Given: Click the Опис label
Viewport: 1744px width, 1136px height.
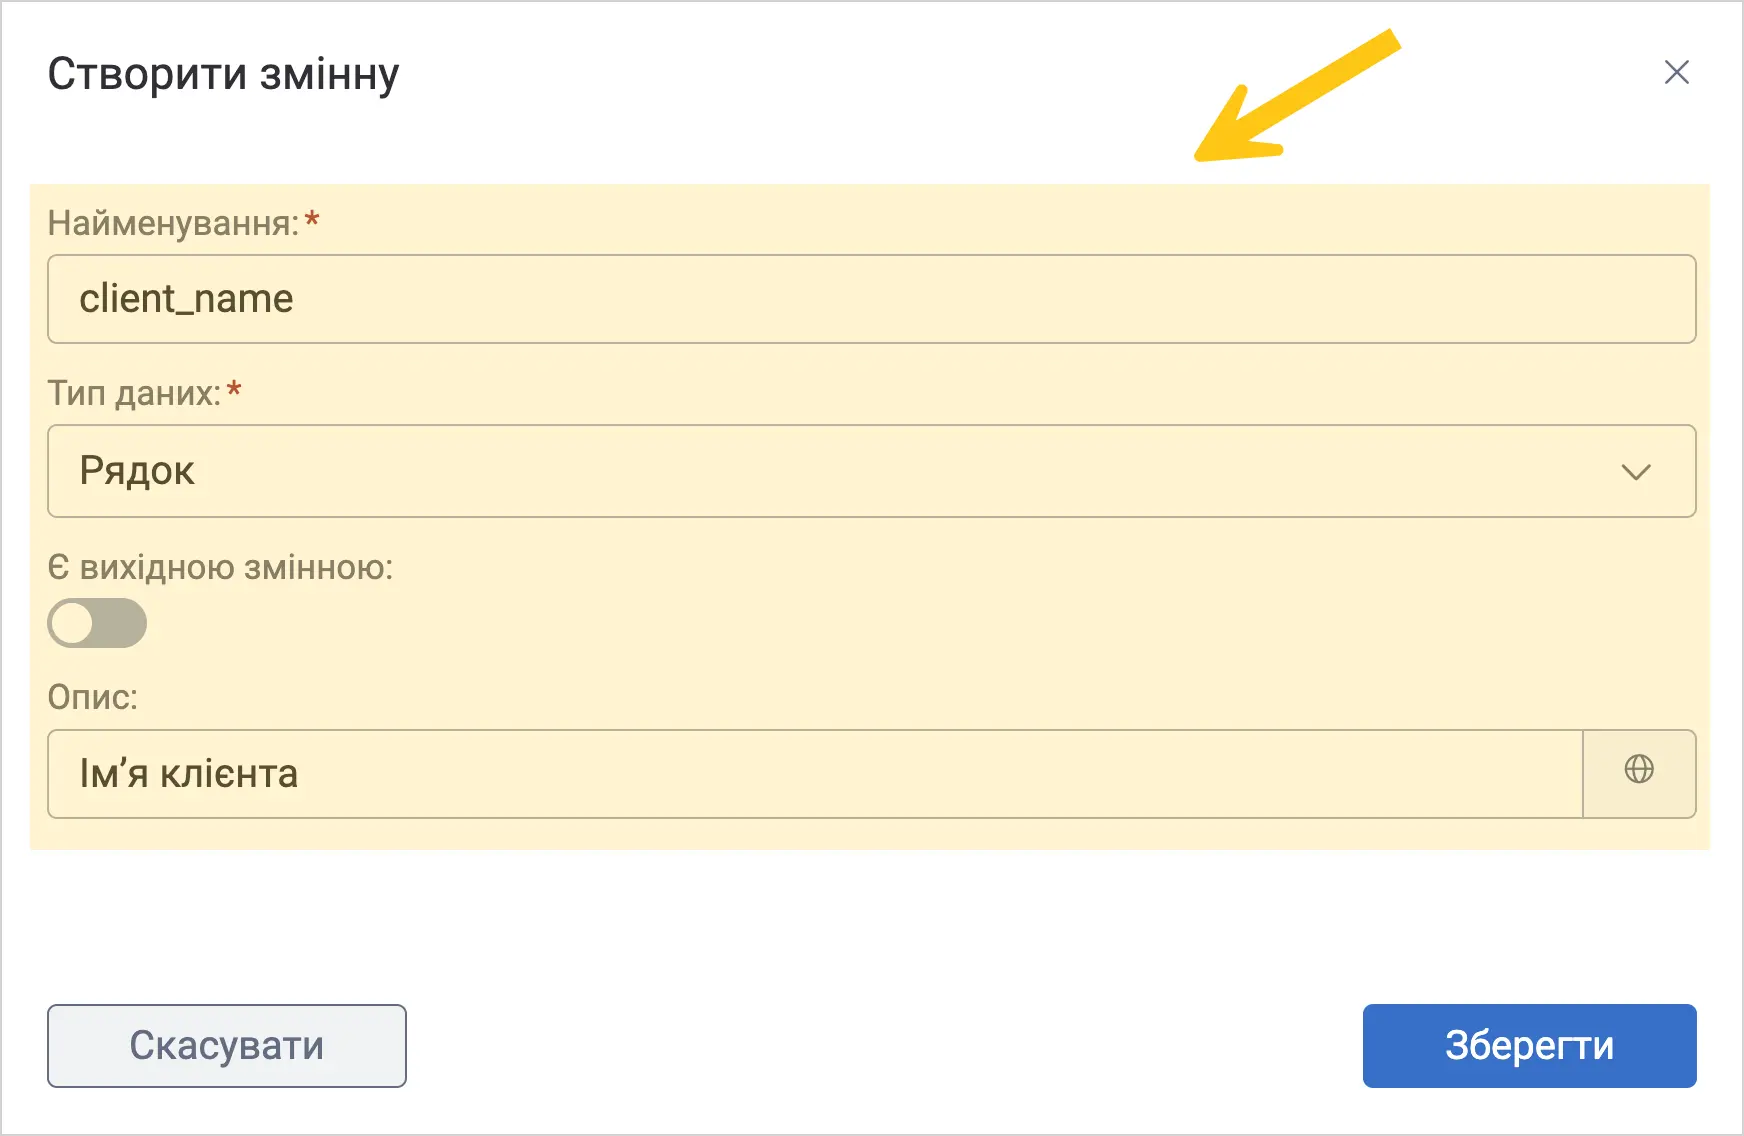Looking at the screenshot, I should [93, 697].
